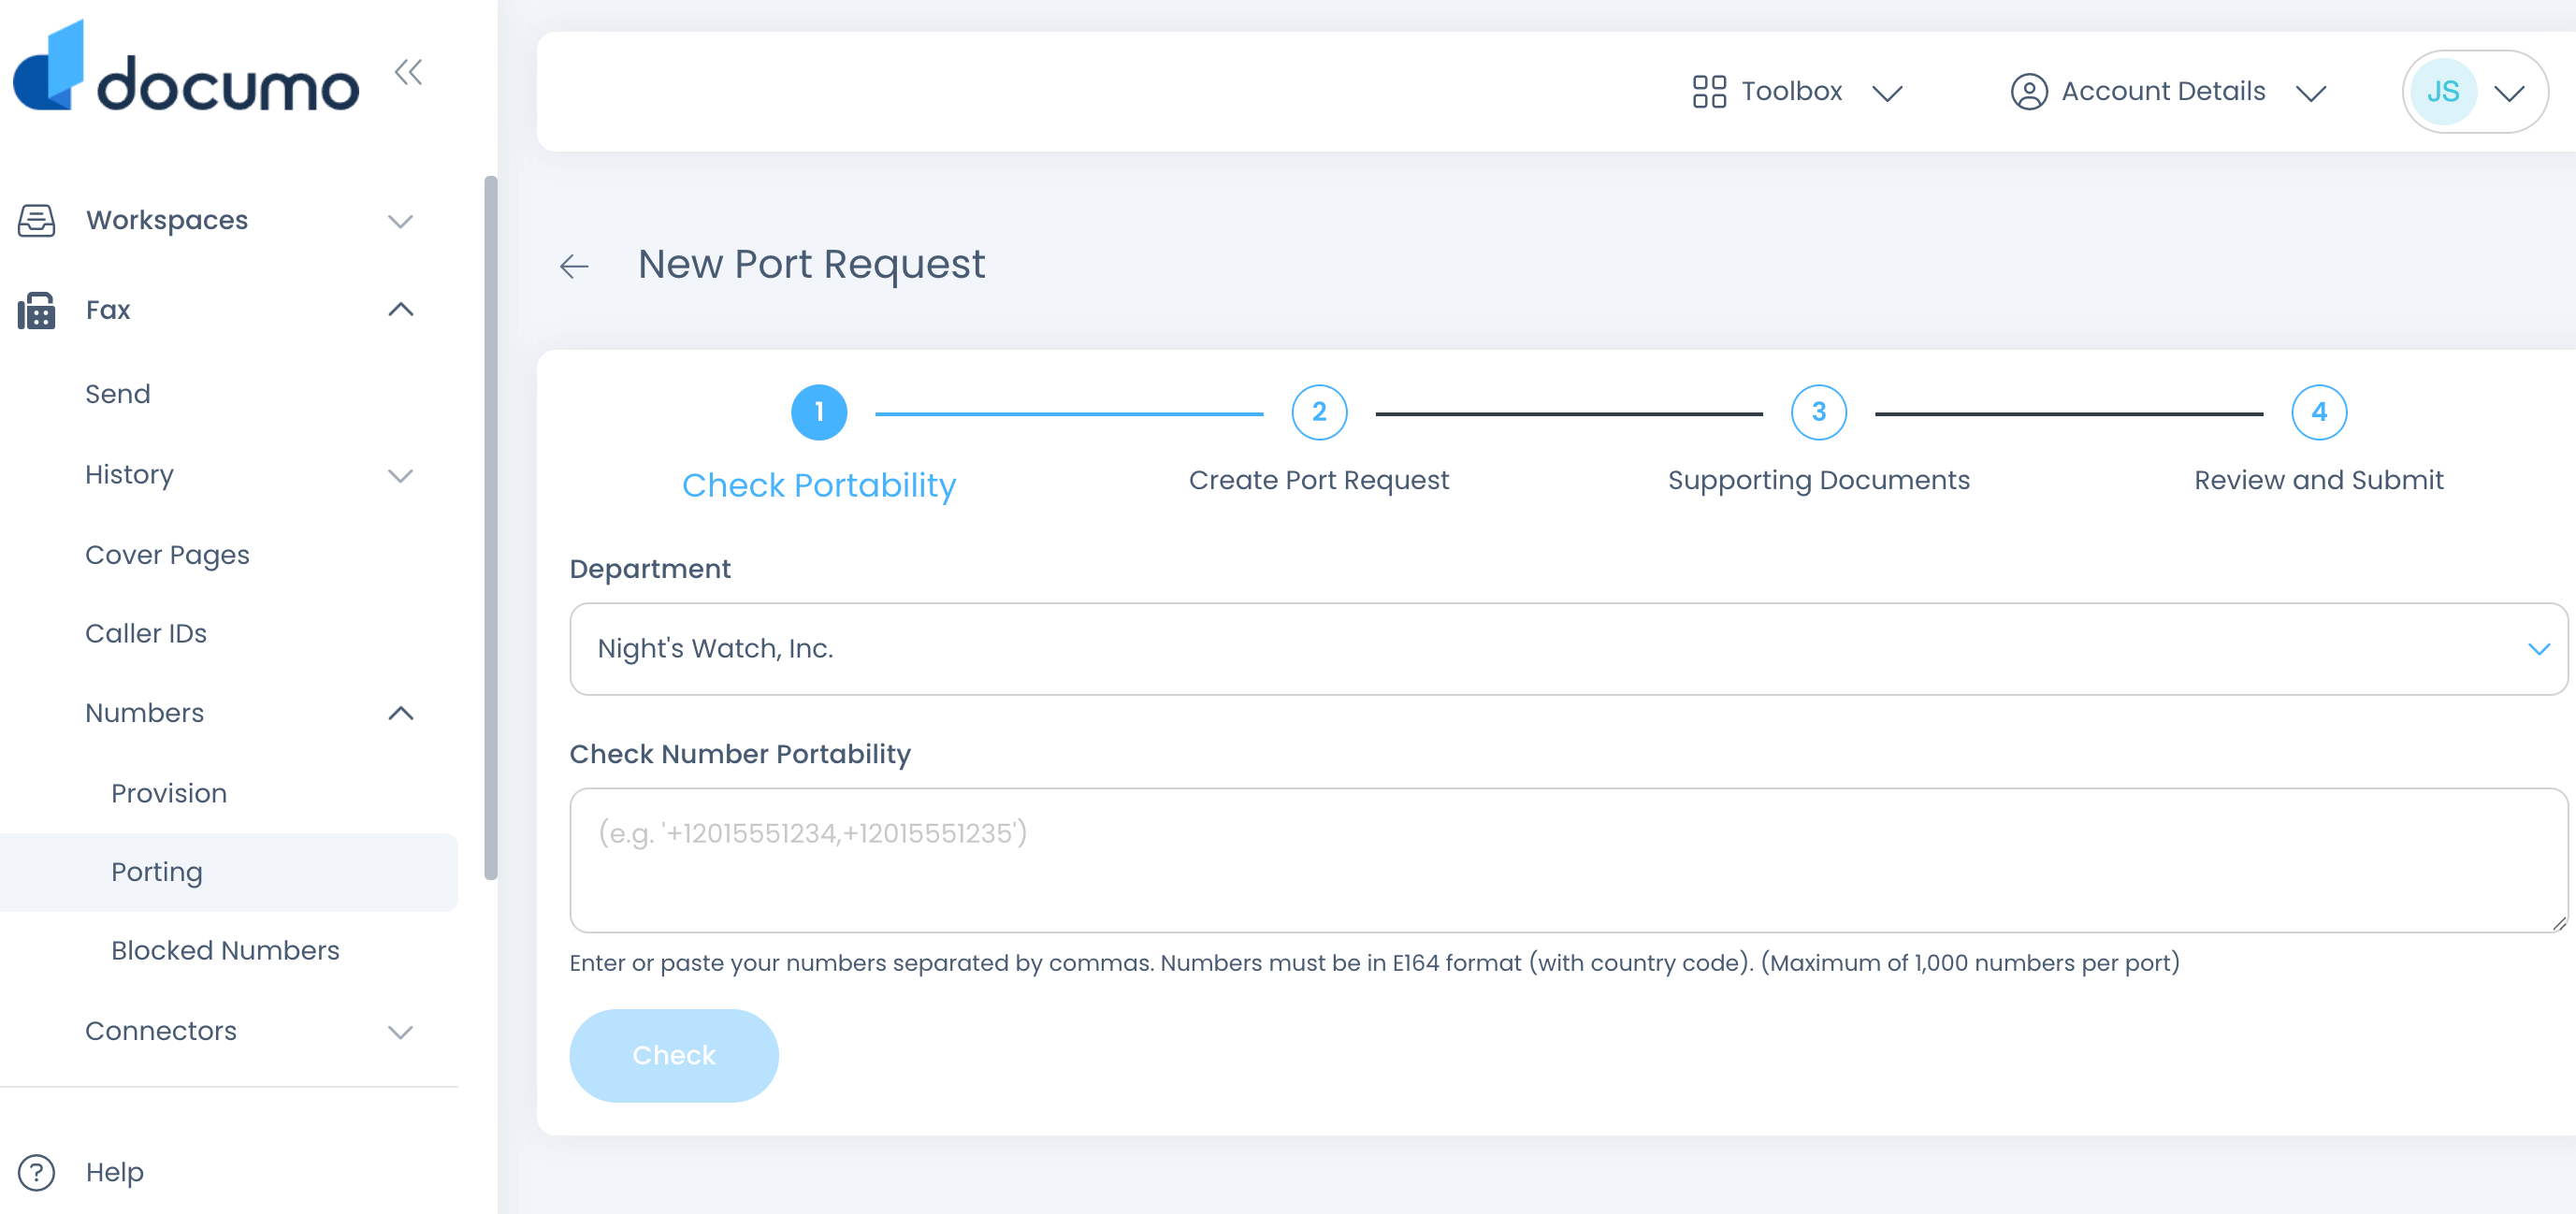Click the Toolbox label
This screenshot has height=1214, width=2576.
click(1792, 91)
